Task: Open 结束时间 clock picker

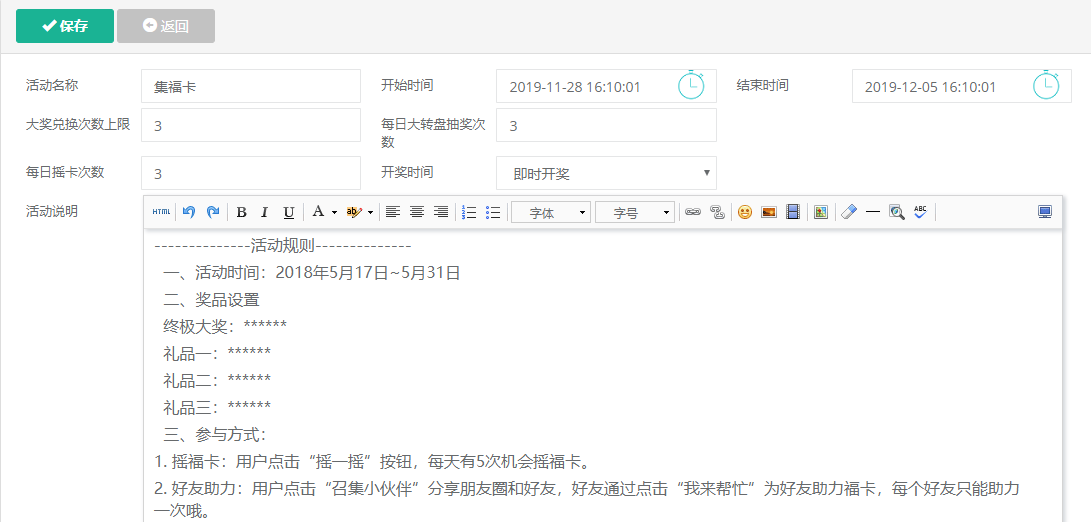Action: click(x=1046, y=86)
